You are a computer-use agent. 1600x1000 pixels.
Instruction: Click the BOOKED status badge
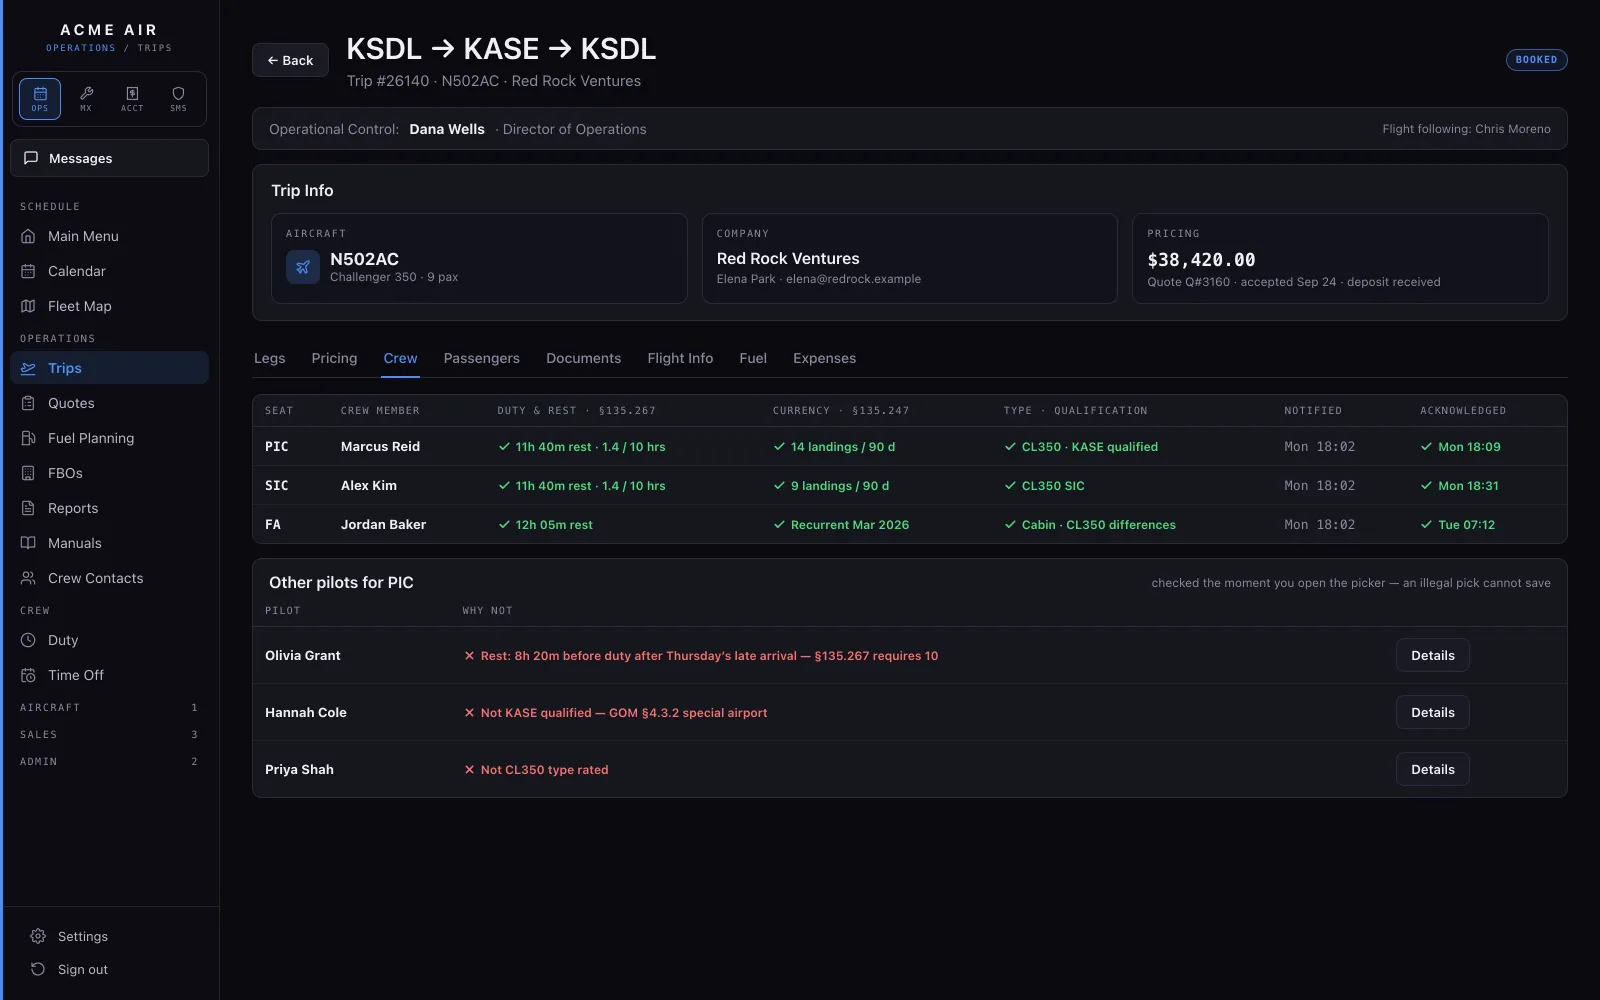1536,60
